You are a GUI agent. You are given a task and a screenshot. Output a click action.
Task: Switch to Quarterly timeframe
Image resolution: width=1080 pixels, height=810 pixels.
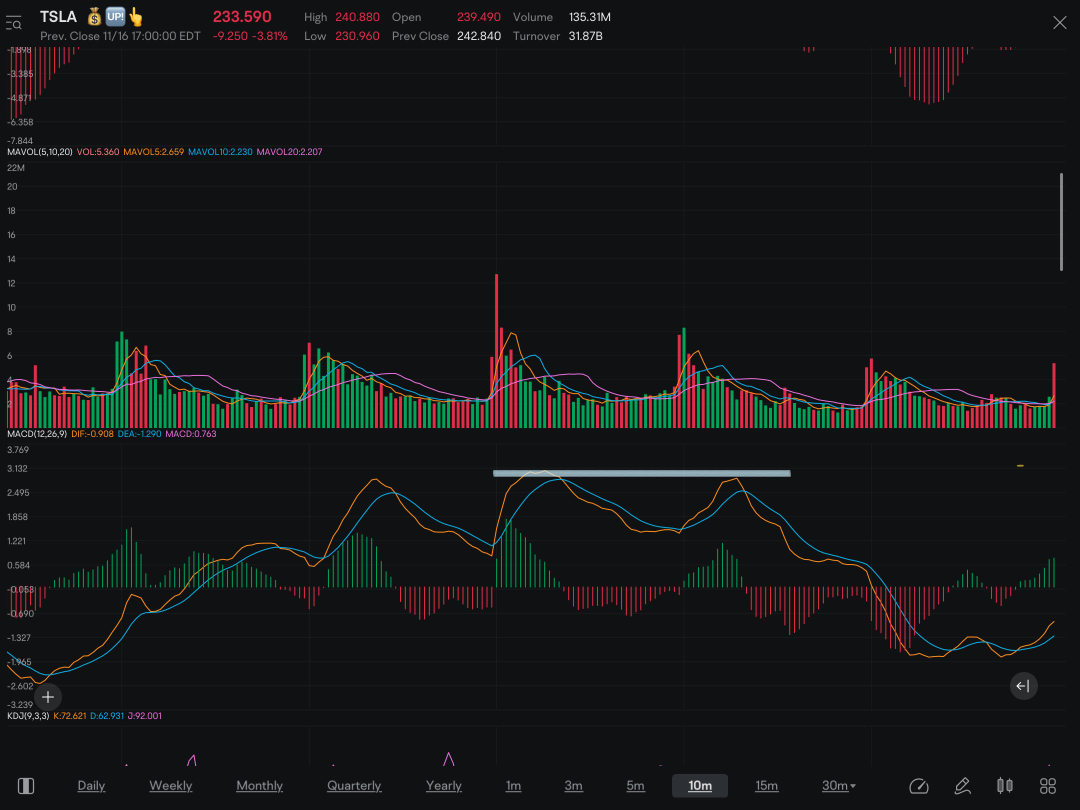pos(354,785)
